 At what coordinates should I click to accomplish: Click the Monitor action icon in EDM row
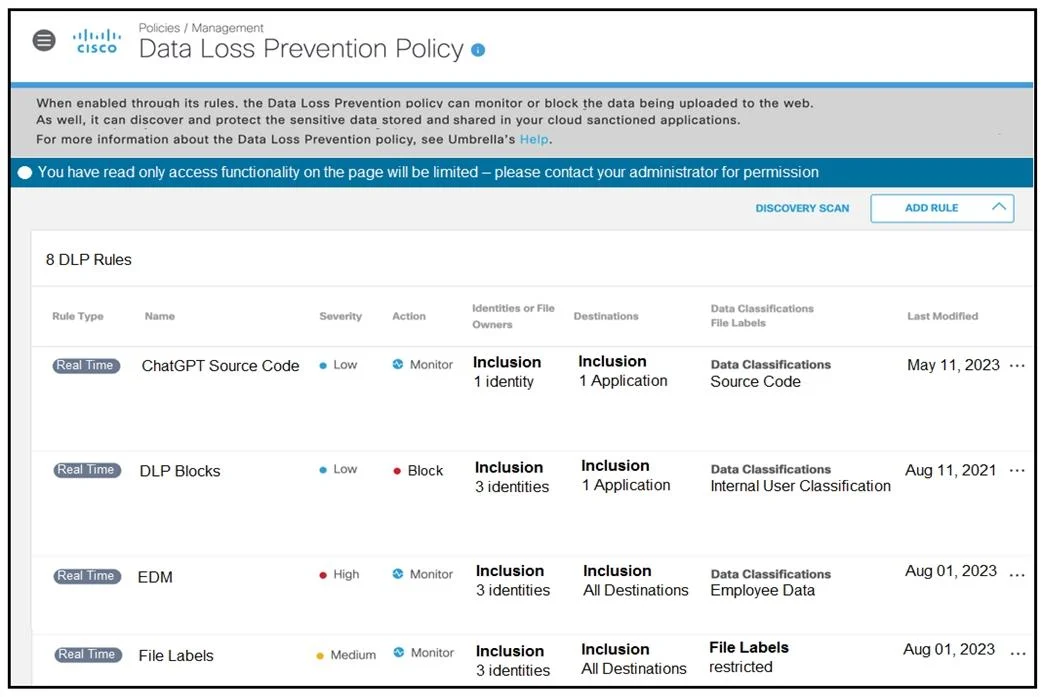[x=398, y=574]
